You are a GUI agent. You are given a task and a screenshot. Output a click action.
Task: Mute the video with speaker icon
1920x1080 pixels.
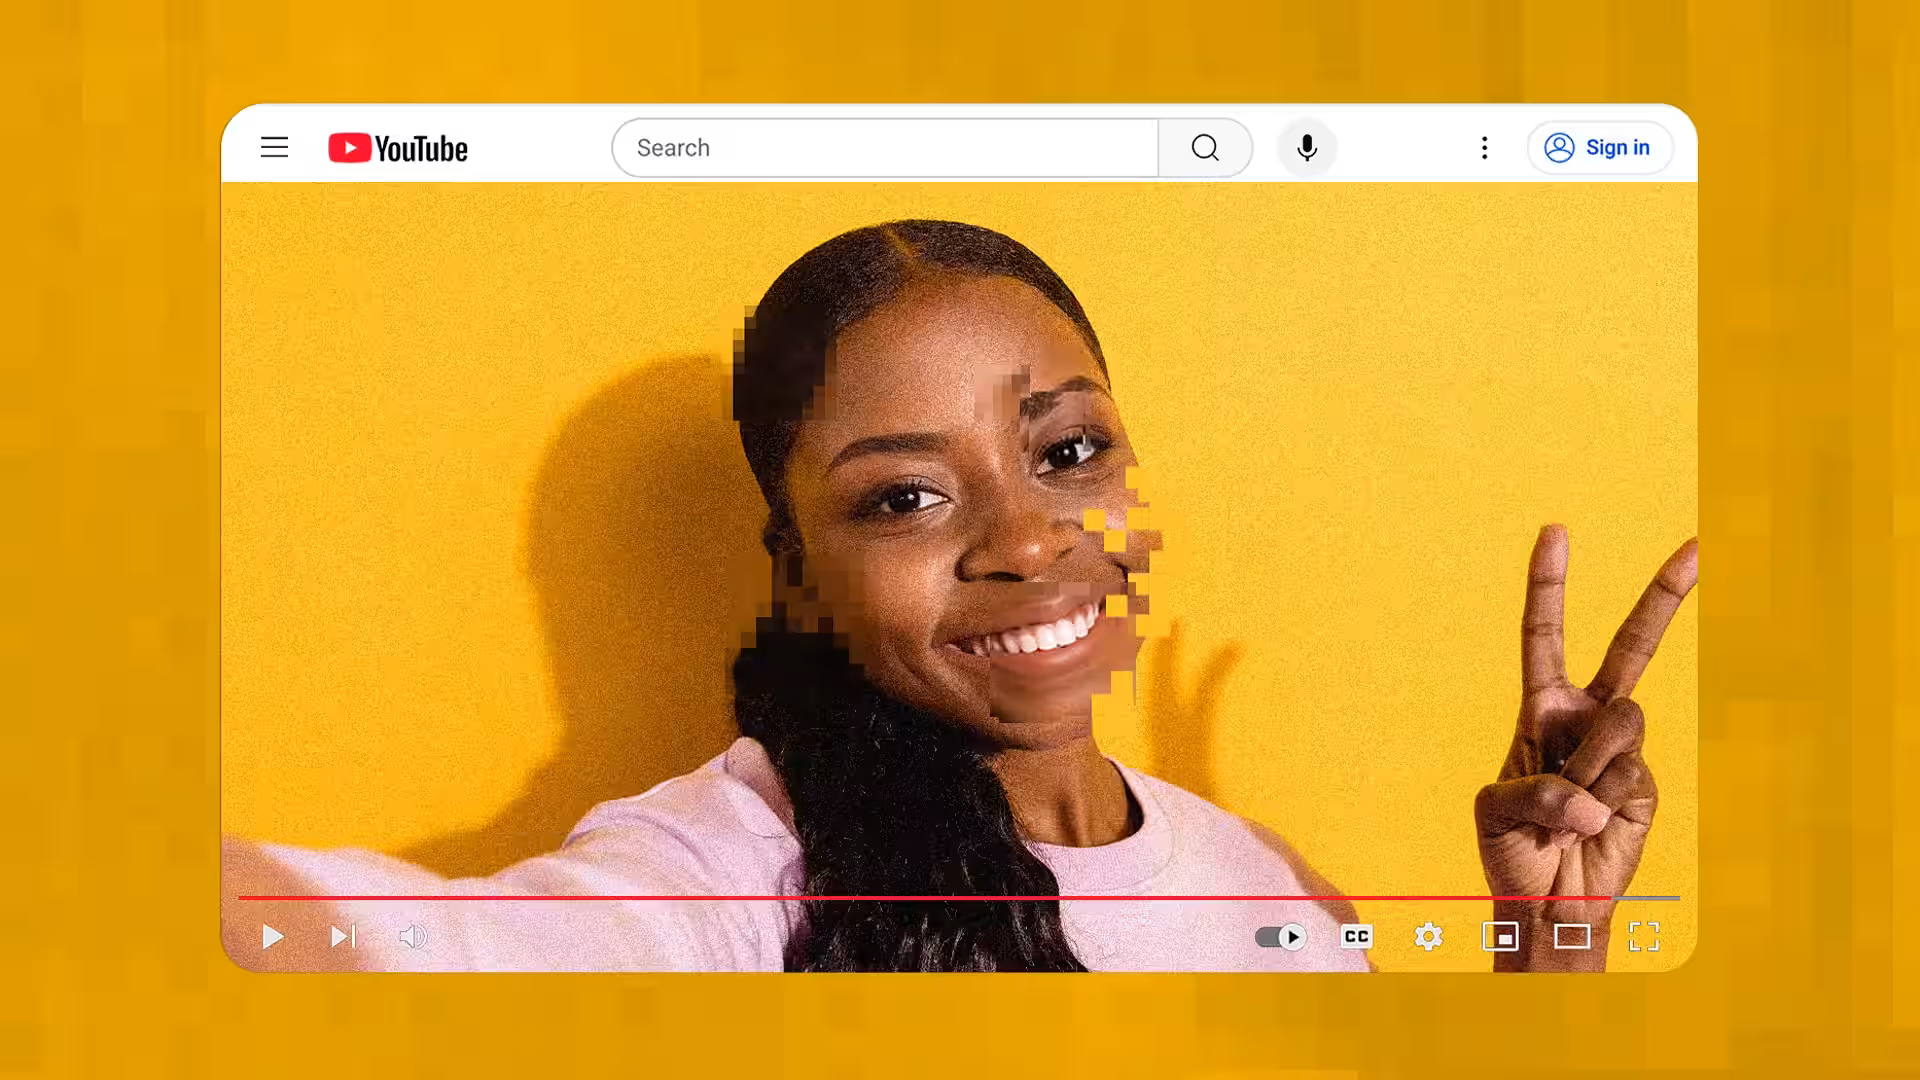tap(412, 937)
